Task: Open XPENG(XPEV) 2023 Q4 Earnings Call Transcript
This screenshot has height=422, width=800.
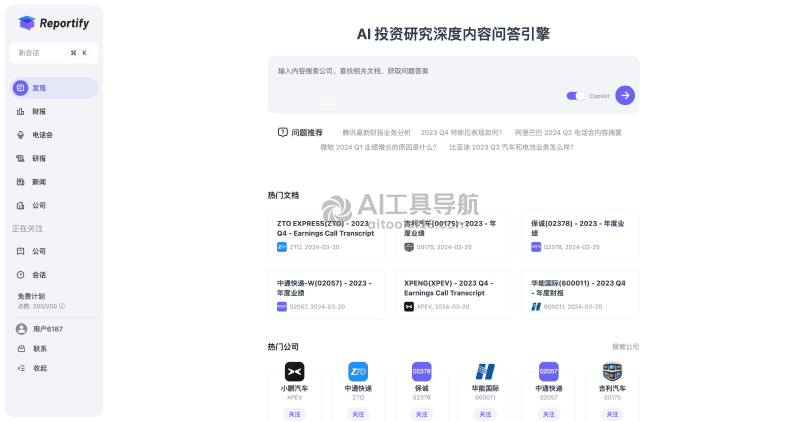Action: click(453, 295)
